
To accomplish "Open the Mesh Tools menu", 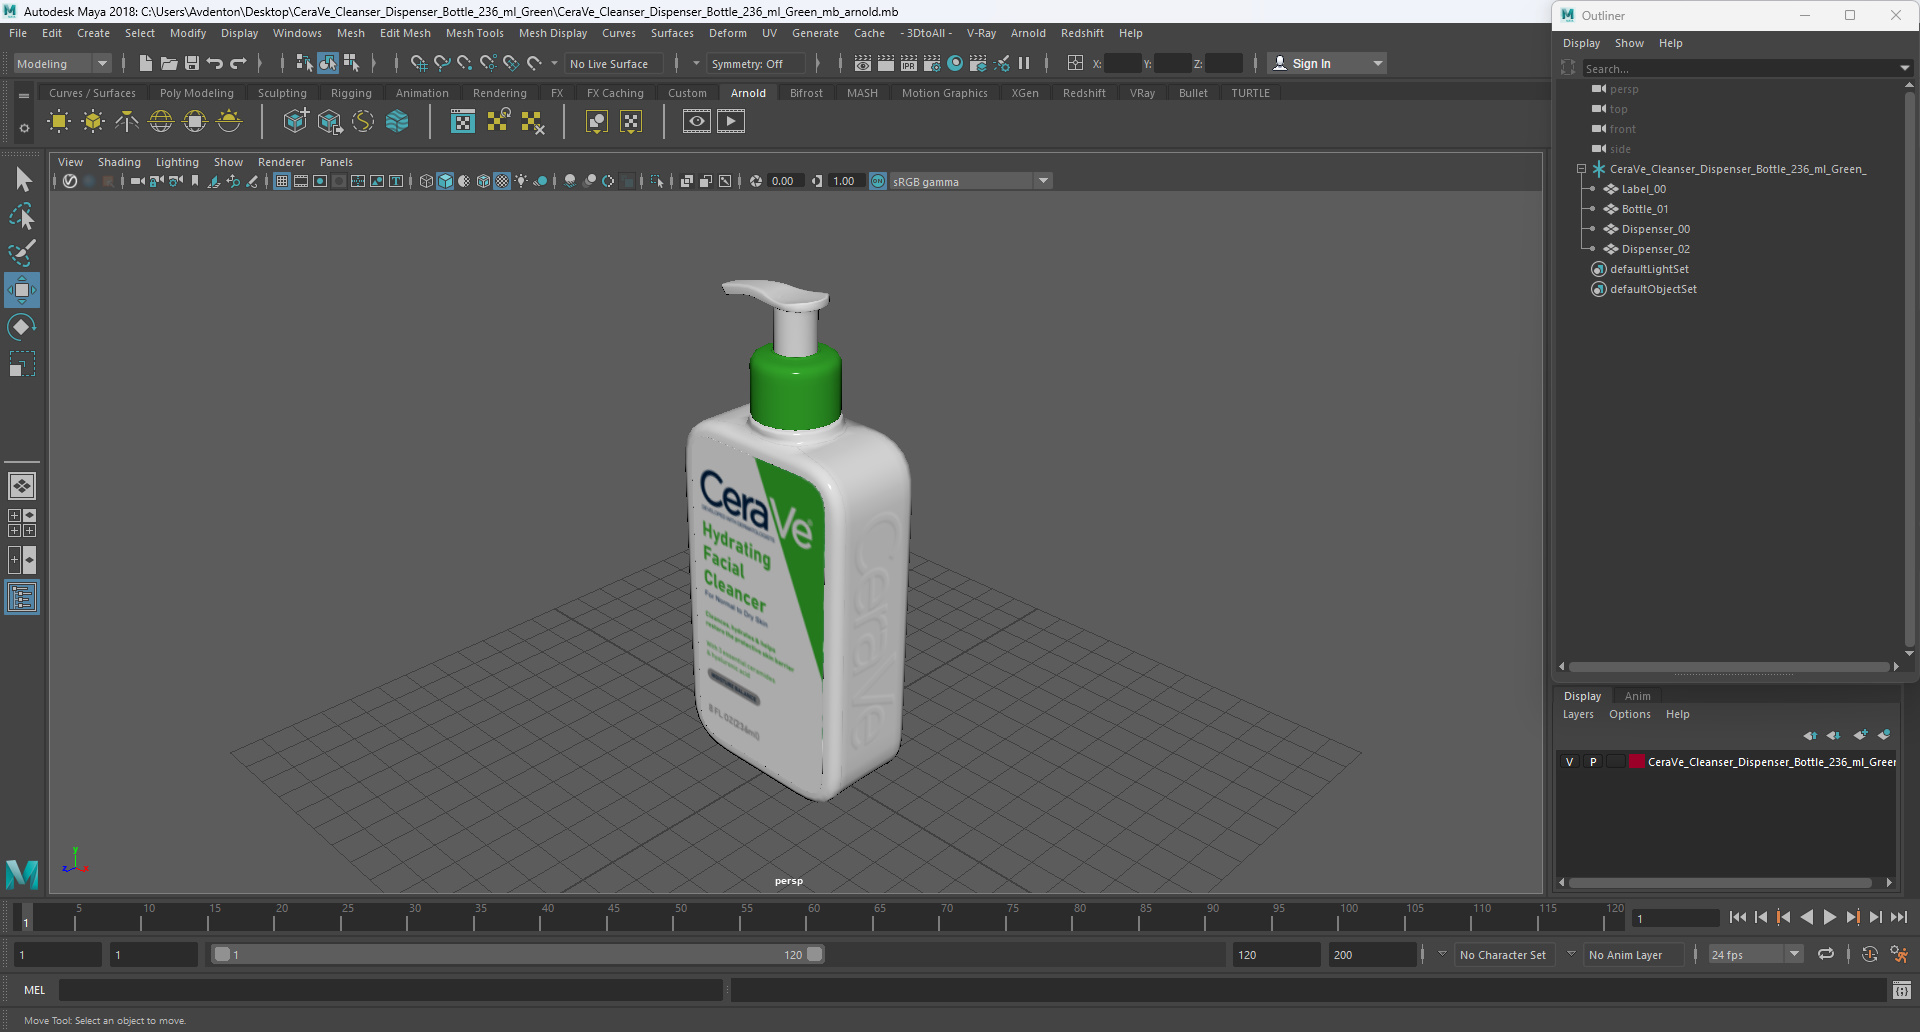I will tap(474, 33).
